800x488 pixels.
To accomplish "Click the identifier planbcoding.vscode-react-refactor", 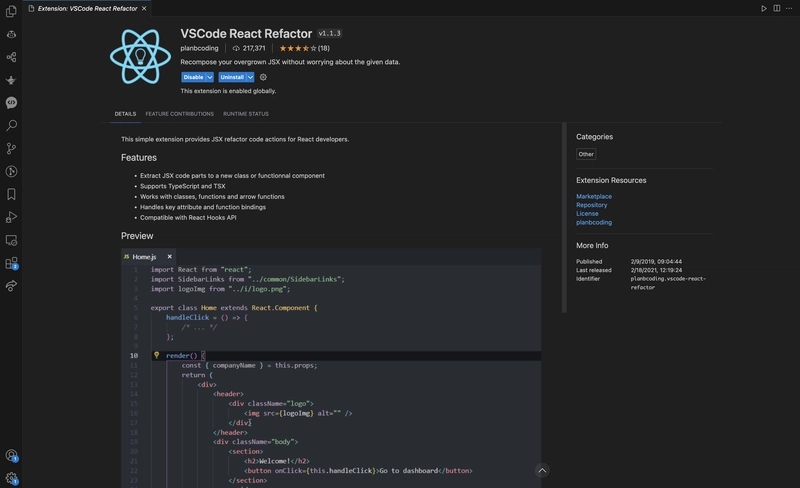I will pyautogui.click(x=668, y=283).
